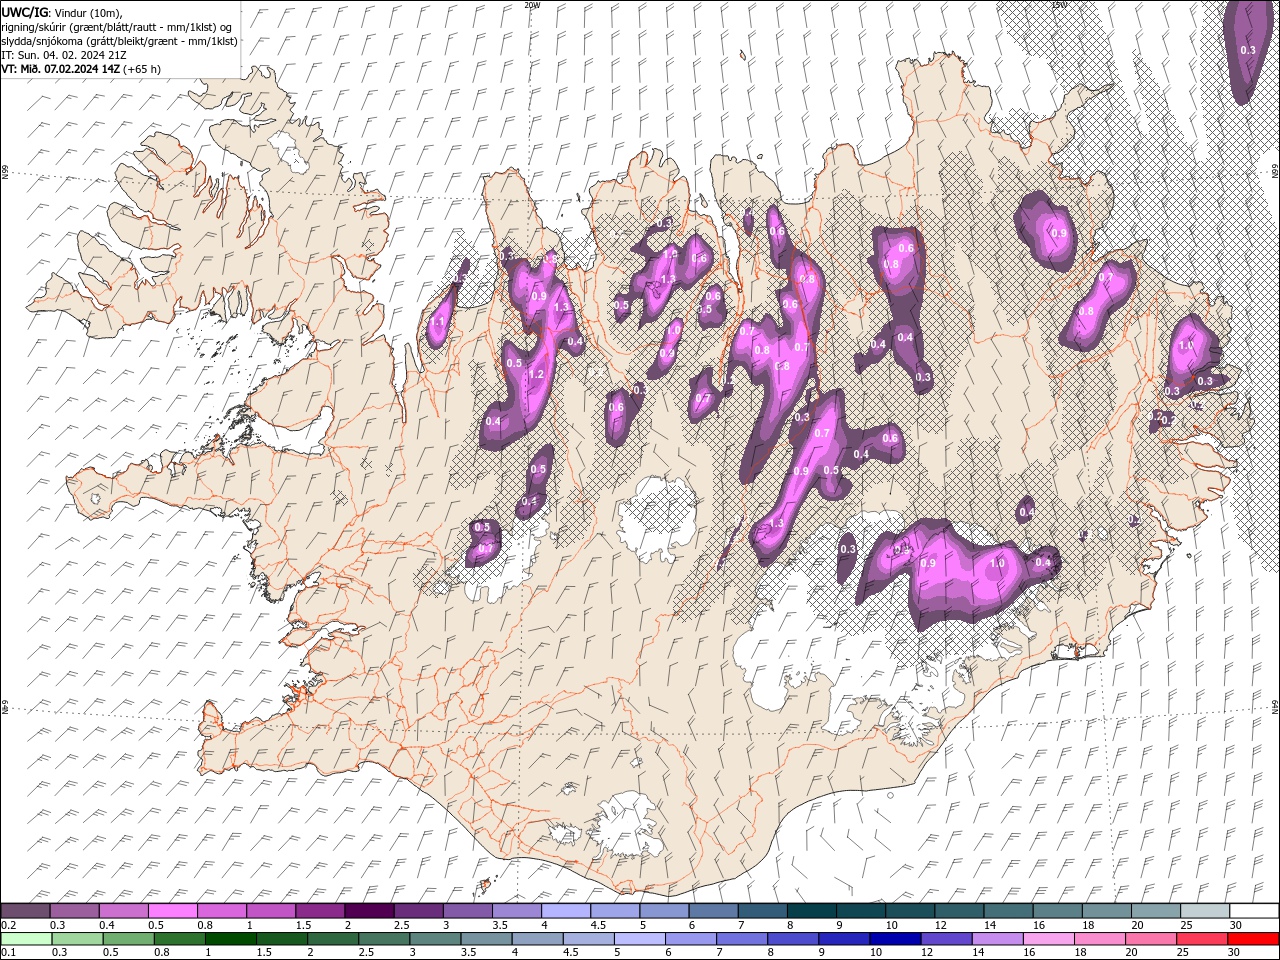Viewport: 1280px width, 960px height.
Task: Pick the lilac 14 rain legend swatch
Action: [996, 939]
